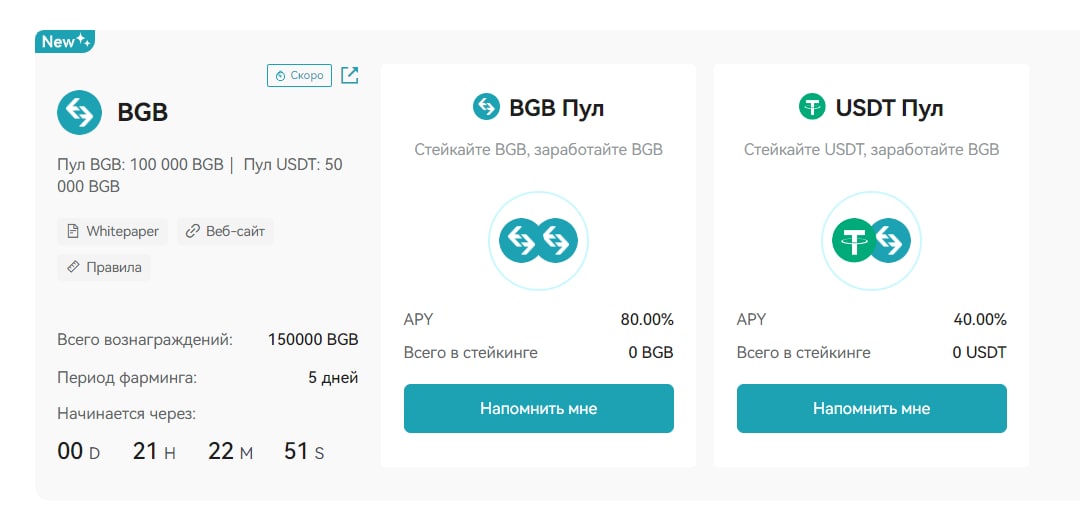
Task: Click the Правила ticket icon
Action: pyautogui.click(x=73, y=268)
